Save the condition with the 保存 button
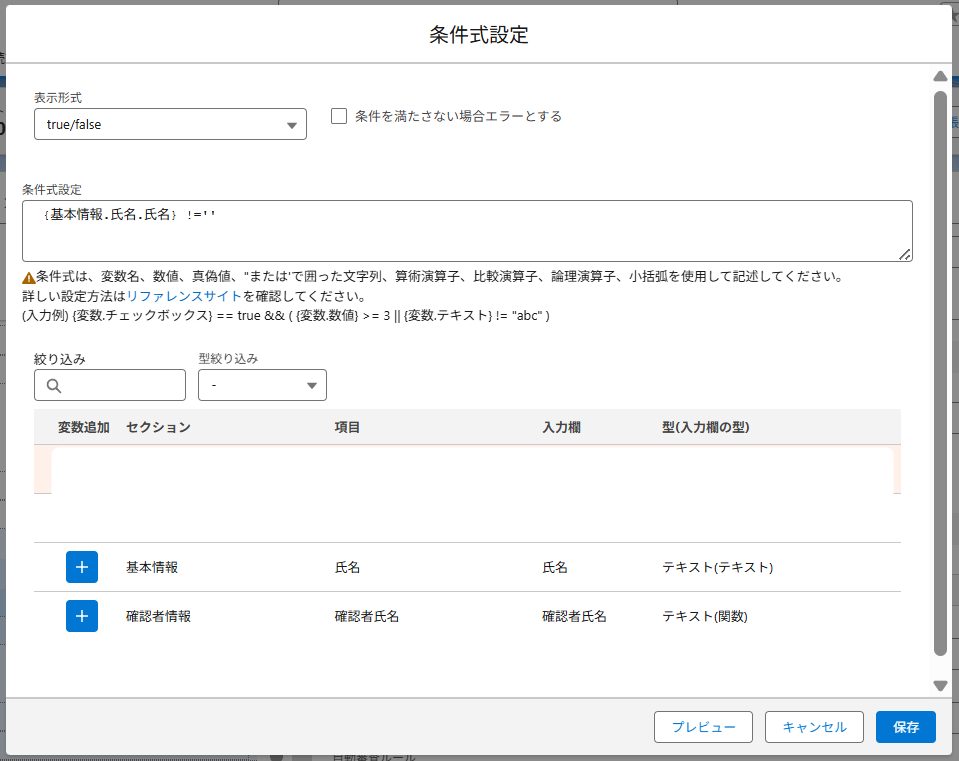Viewport: 959px width, 761px height. (905, 727)
